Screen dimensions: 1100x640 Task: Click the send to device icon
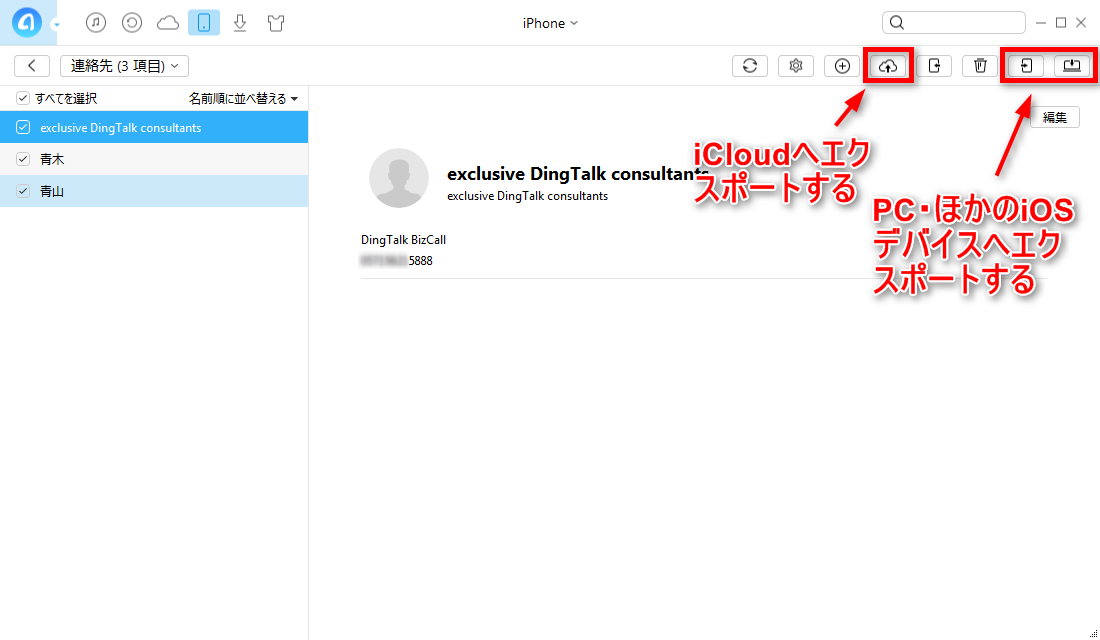tap(934, 65)
